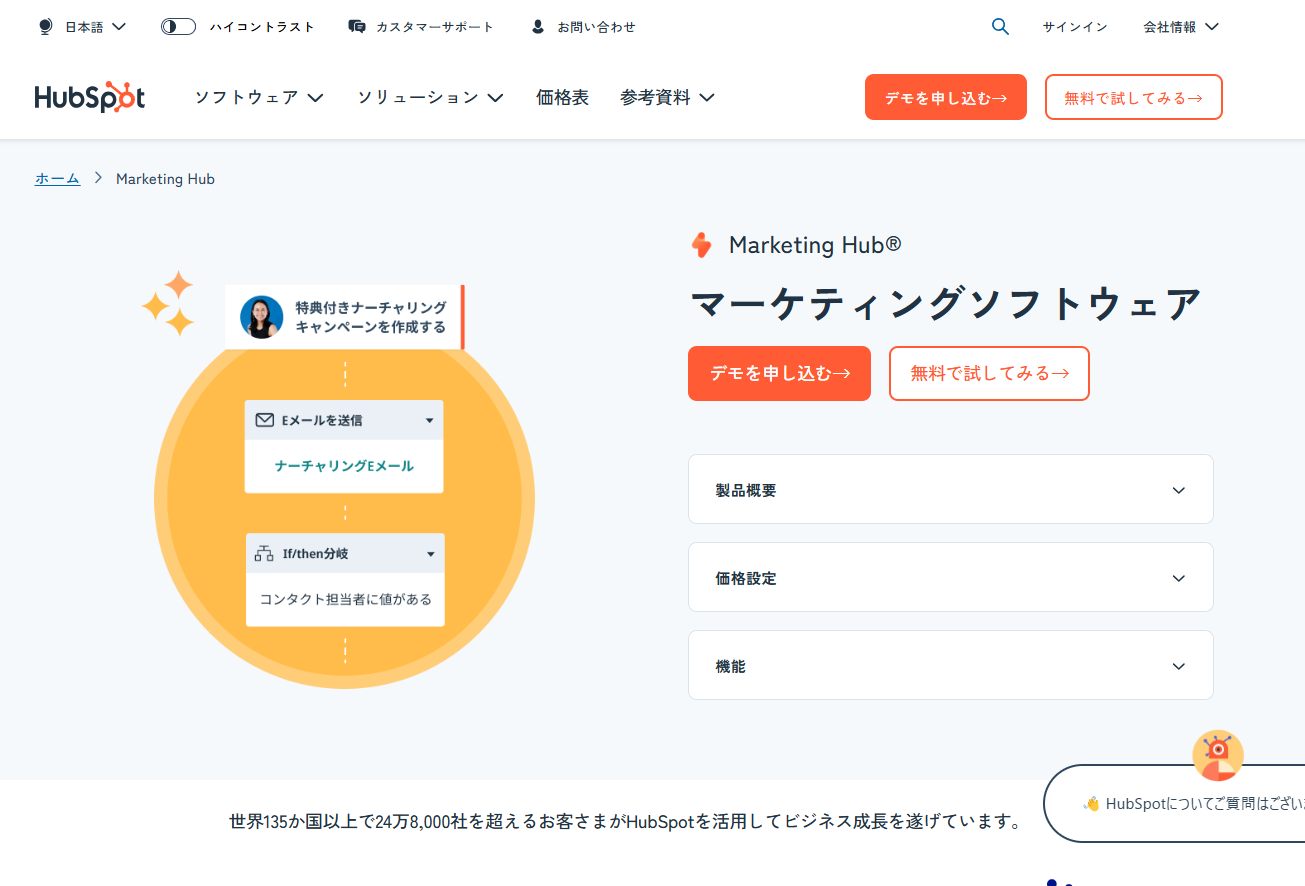Image resolution: width=1305 pixels, height=886 pixels.
Task: Open the HubSpot chatbot avatar
Action: coord(1218,756)
